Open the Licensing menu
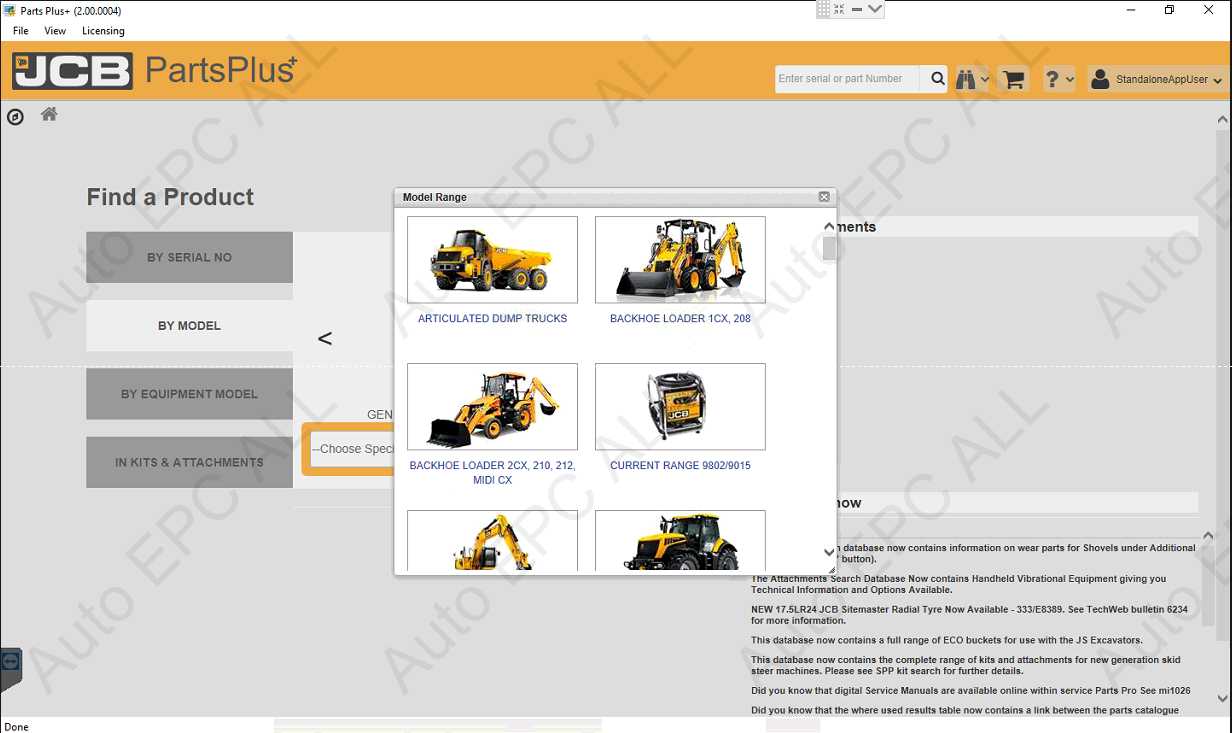 [103, 31]
